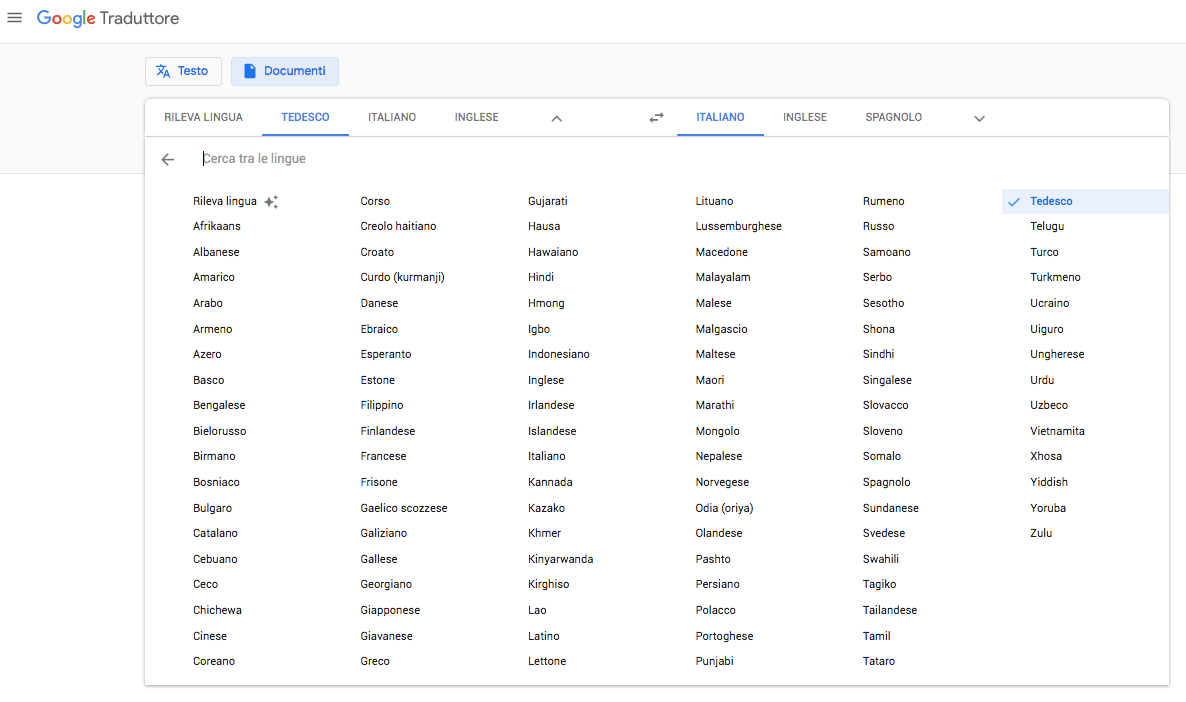Click the Google Traduttore logo
This screenshot has height=702, width=1186.
(107, 18)
